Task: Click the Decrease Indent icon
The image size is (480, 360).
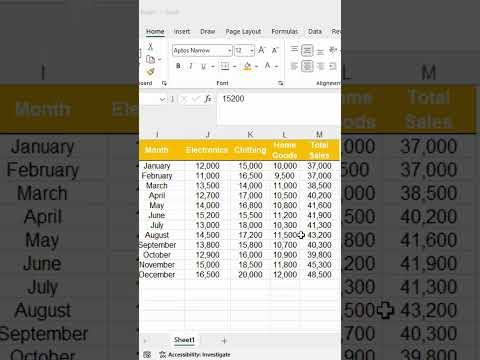Action: [333, 66]
